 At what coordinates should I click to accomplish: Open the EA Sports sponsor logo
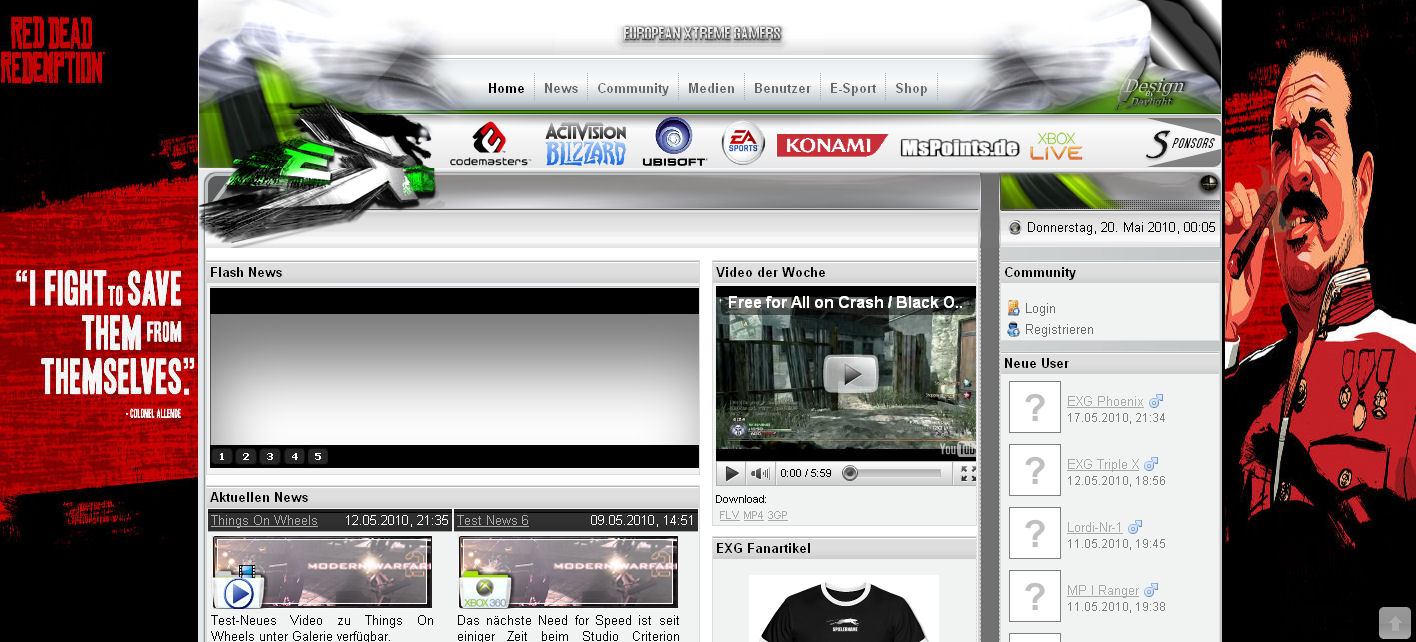pyautogui.click(x=743, y=143)
